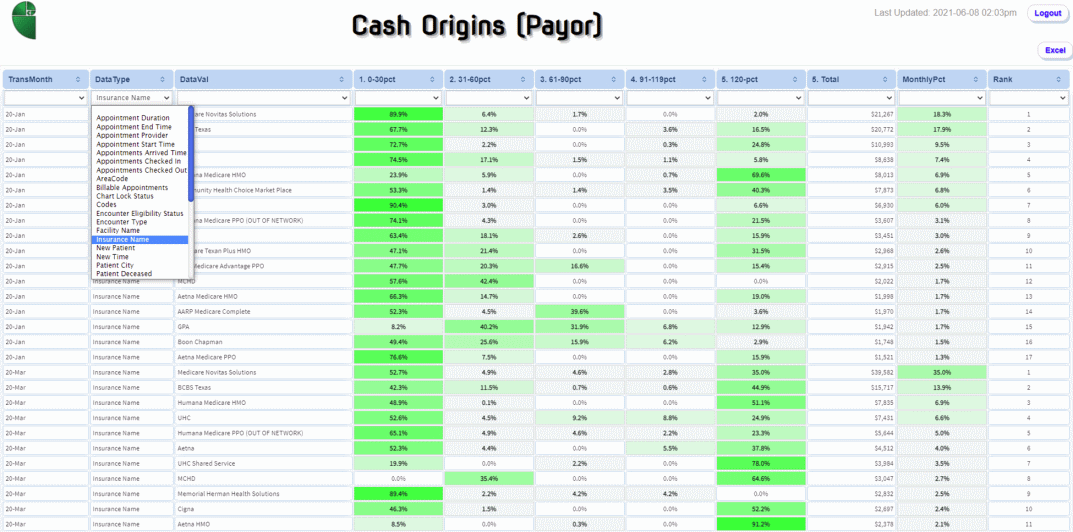Image resolution: width=1073 pixels, height=532 pixels.
Task: Click the $39,582 total cell
Action: pos(851,372)
